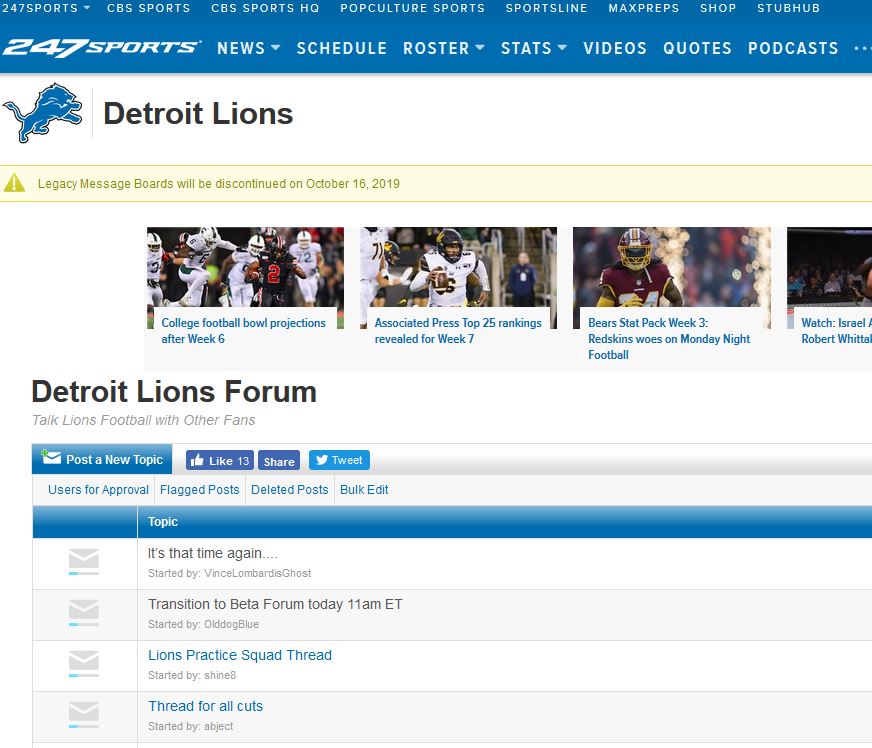This screenshot has width=872, height=748.
Task: Click the yellow warning icon in notice
Action: [x=14, y=183]
